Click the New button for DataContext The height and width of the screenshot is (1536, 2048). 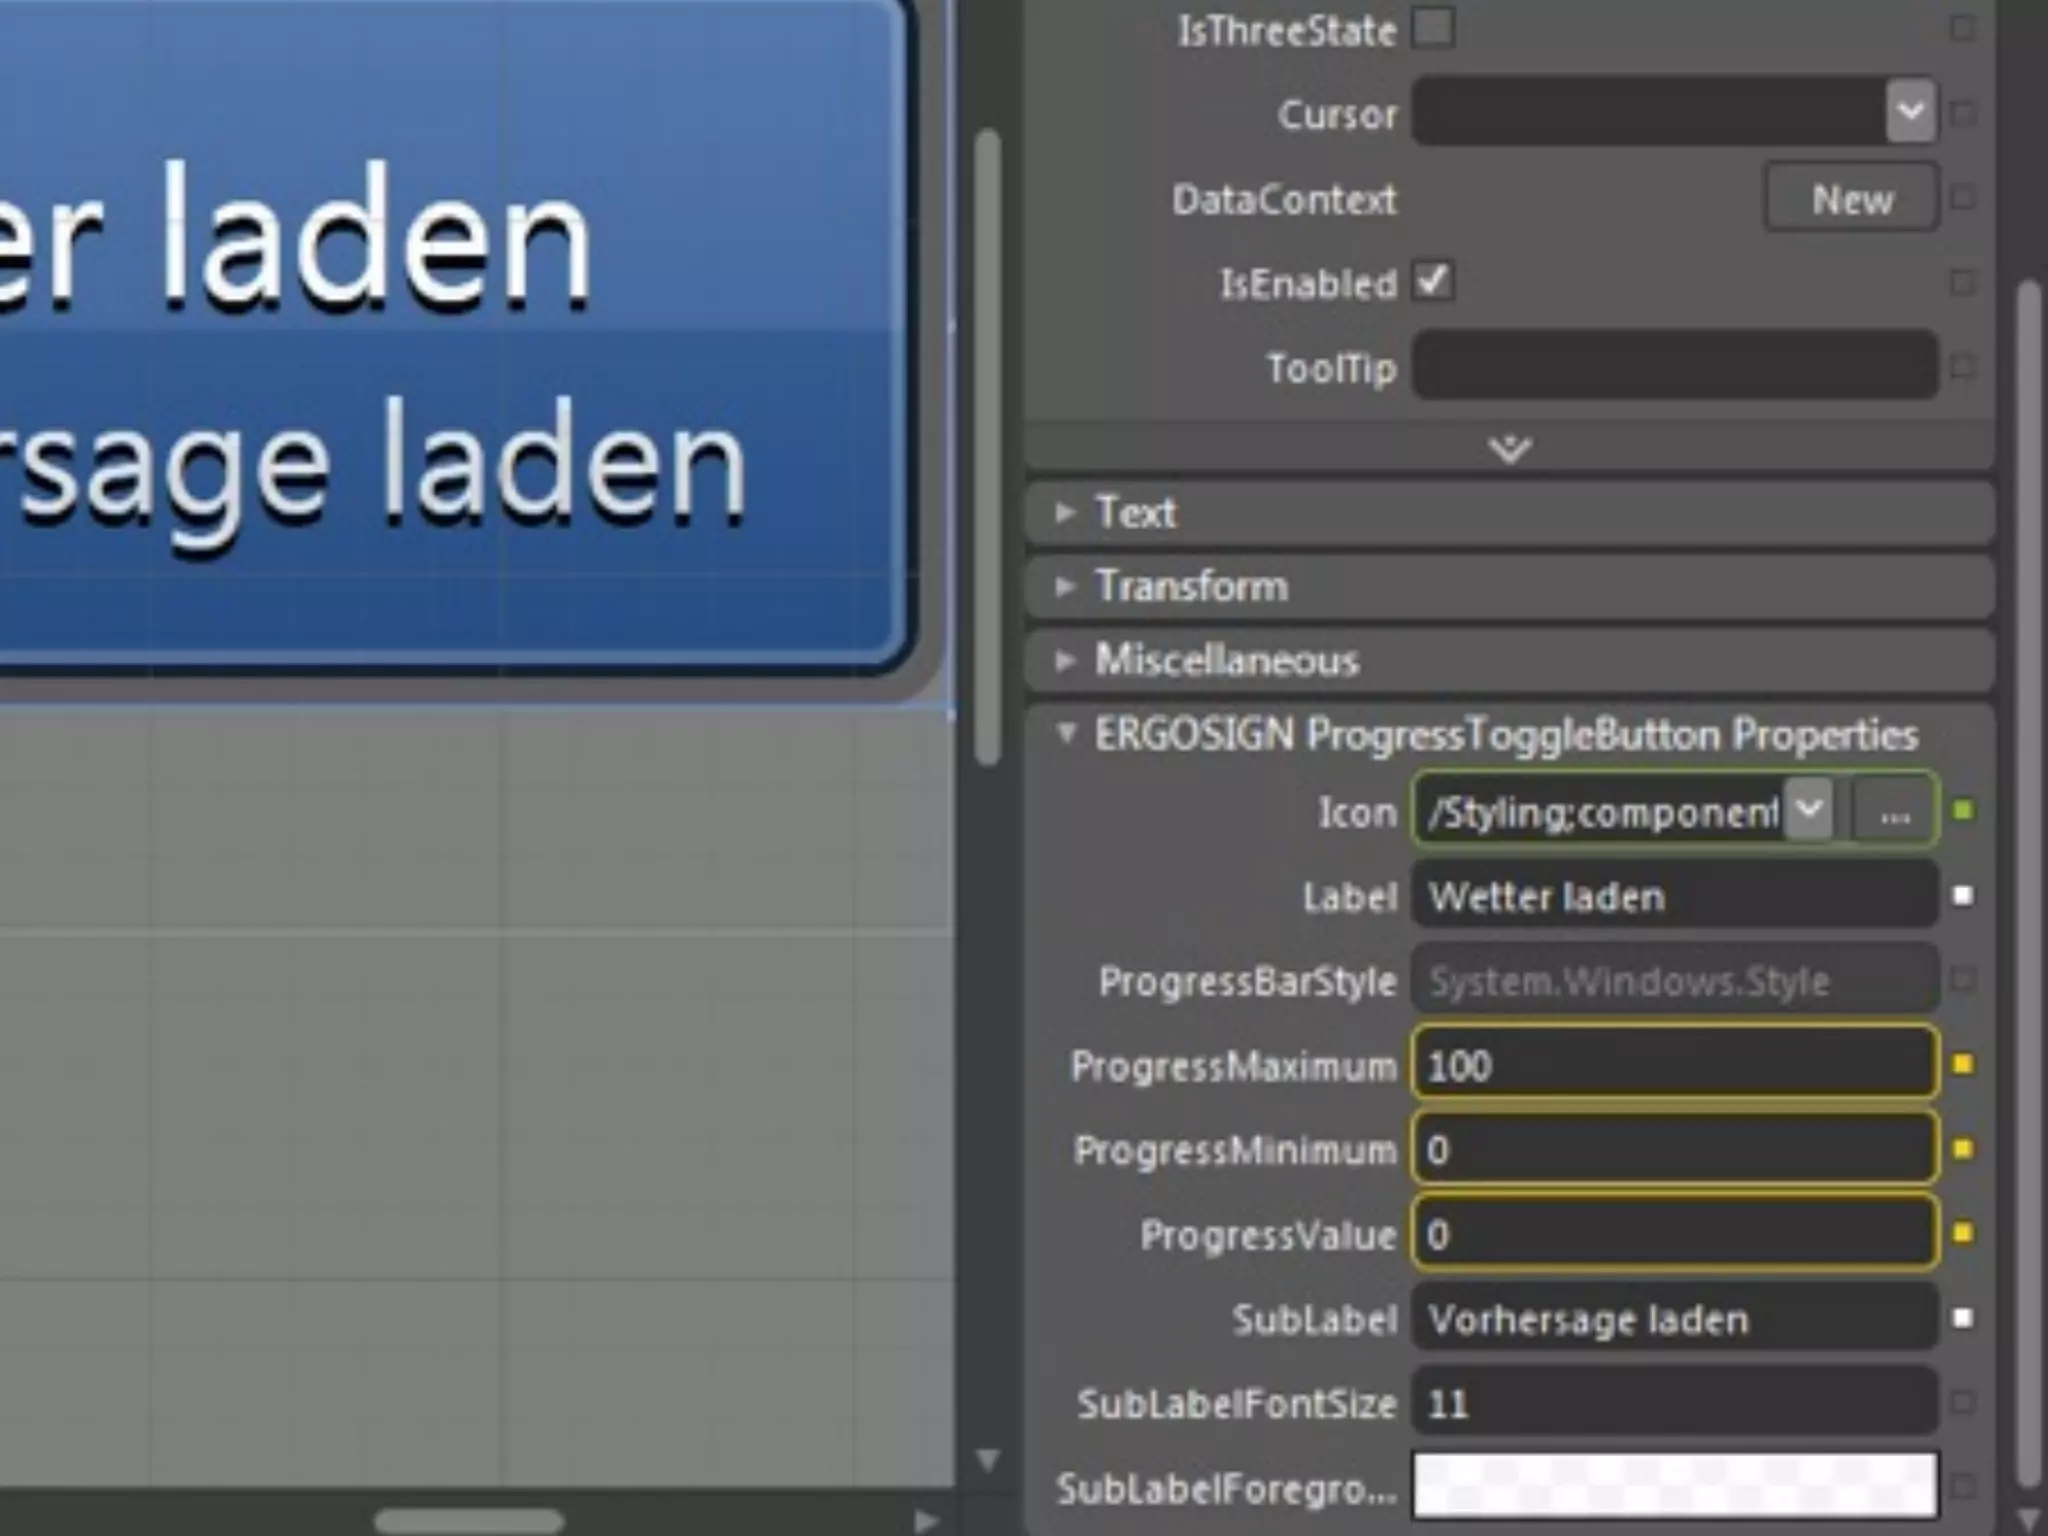tap(1851, 199)
